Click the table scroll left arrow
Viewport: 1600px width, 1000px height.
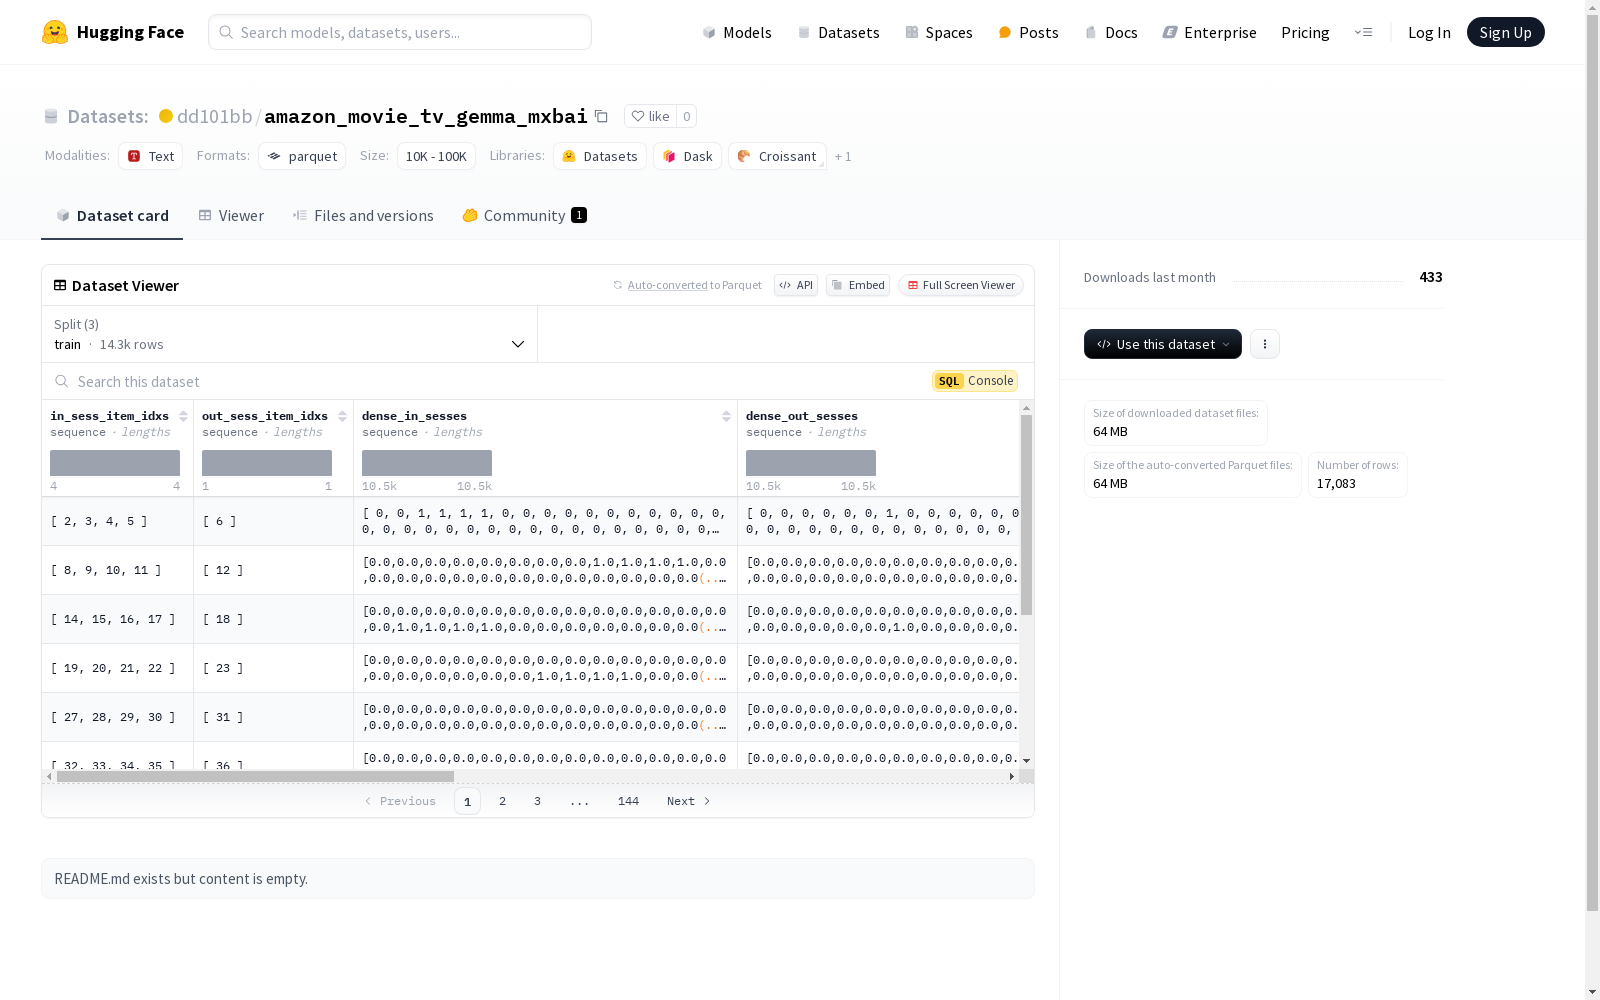click(x=50, y=776)
